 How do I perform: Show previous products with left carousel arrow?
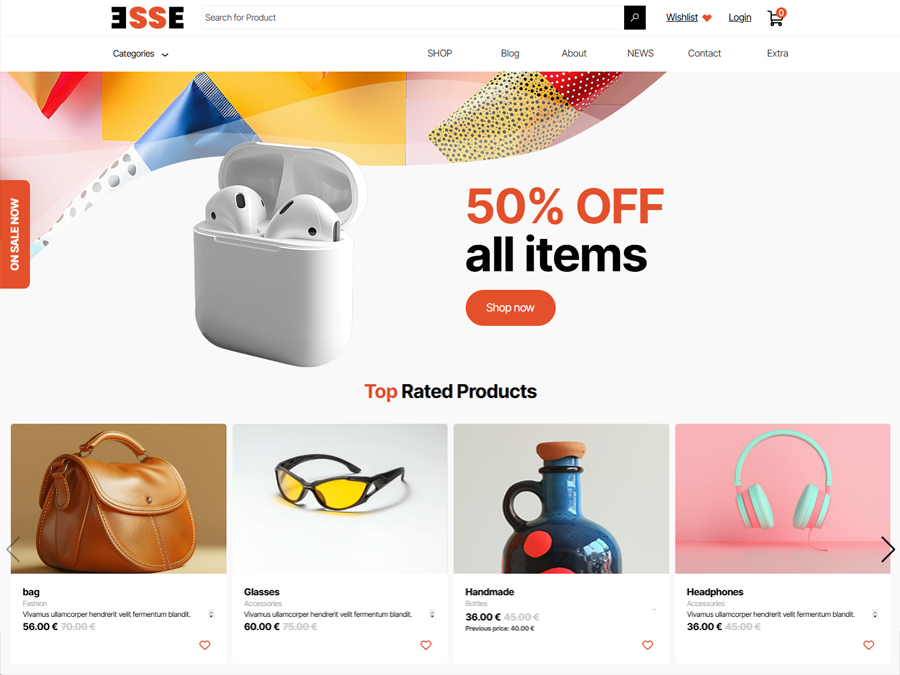(x=13, y=549)
